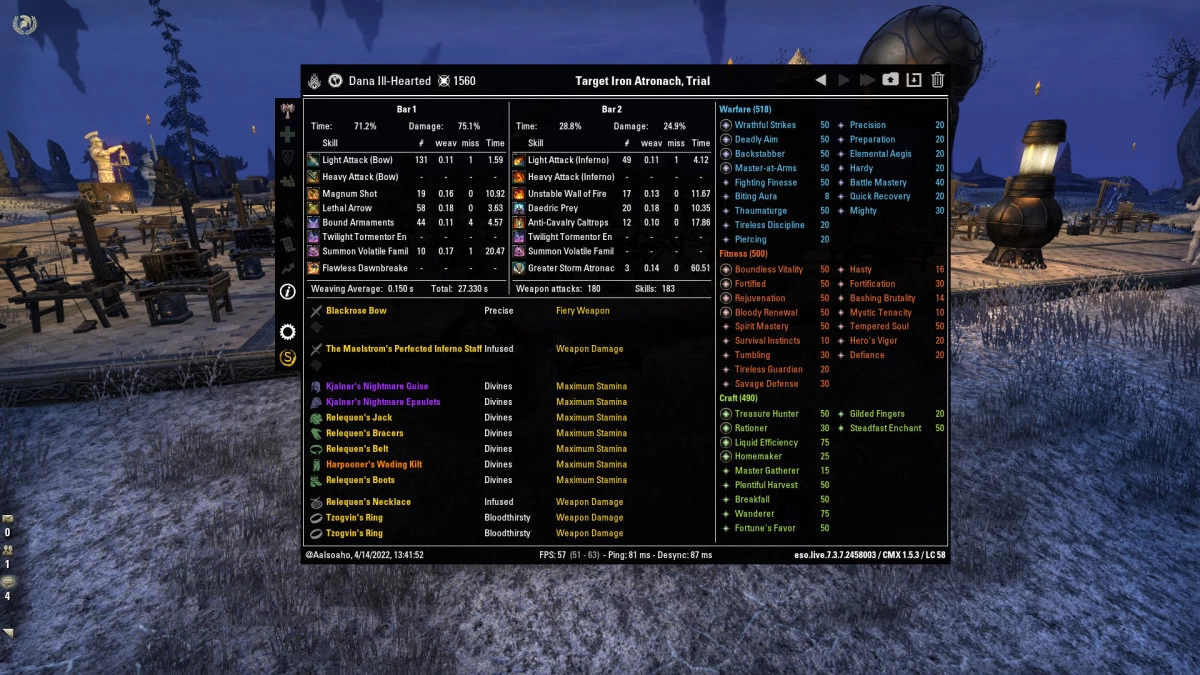
Task: Select Kjalnar's Nightmare Epaulets gear entry
Action: [383, 402]
